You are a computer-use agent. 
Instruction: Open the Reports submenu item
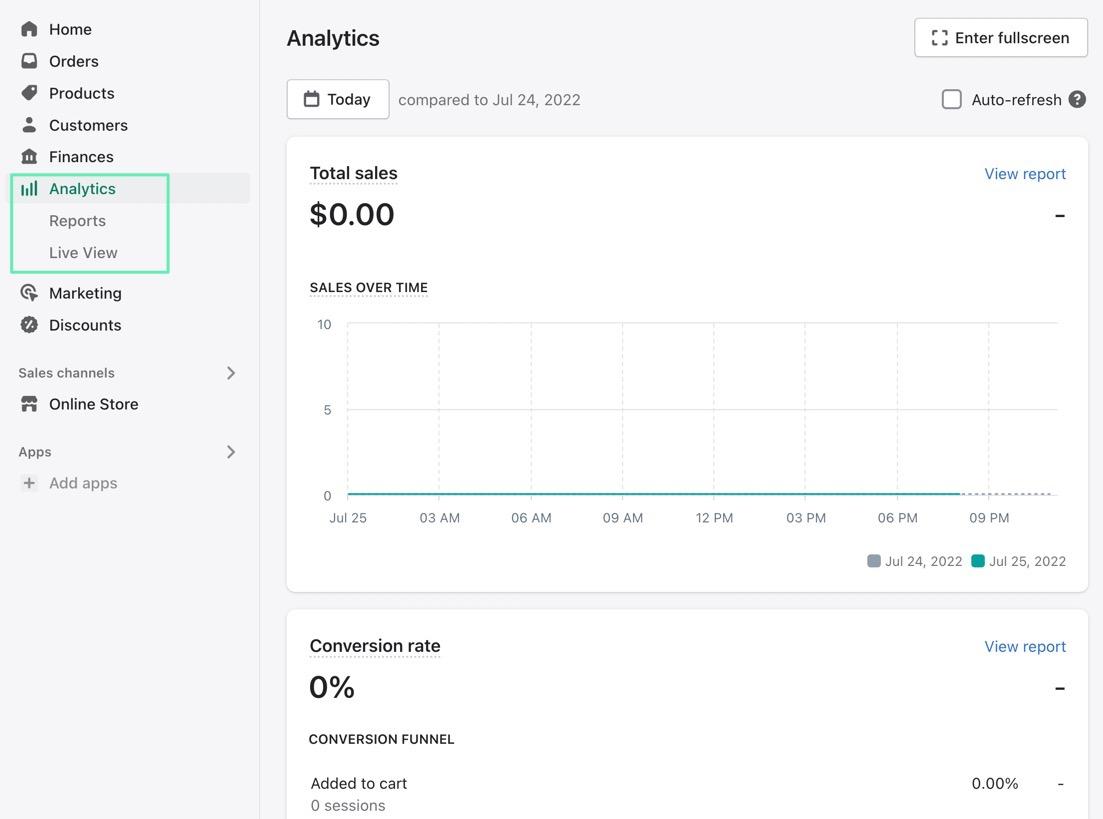77,221
